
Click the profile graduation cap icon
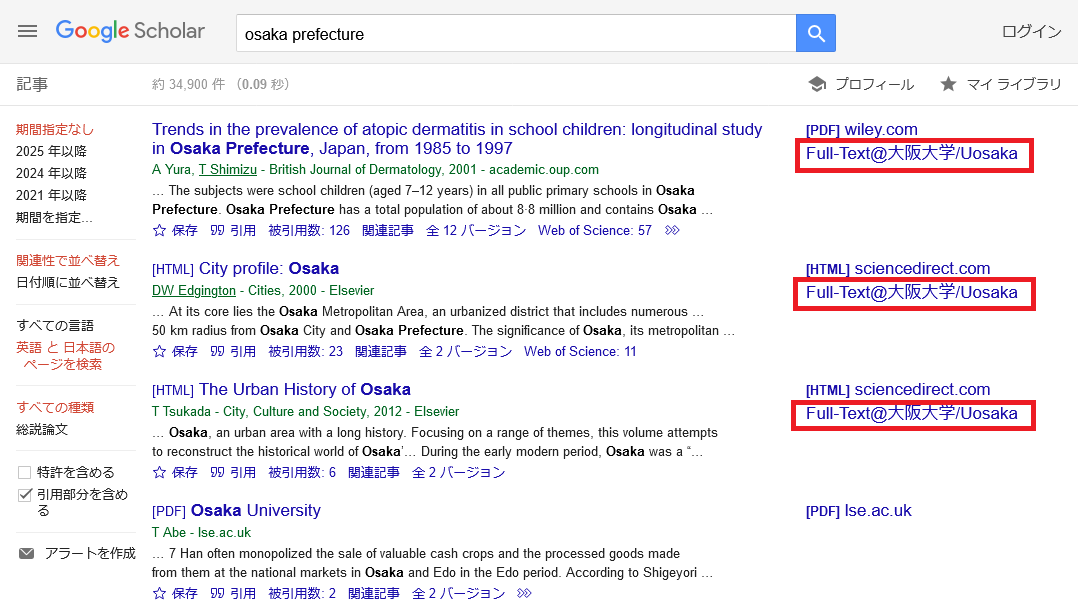tap(817, 85)
